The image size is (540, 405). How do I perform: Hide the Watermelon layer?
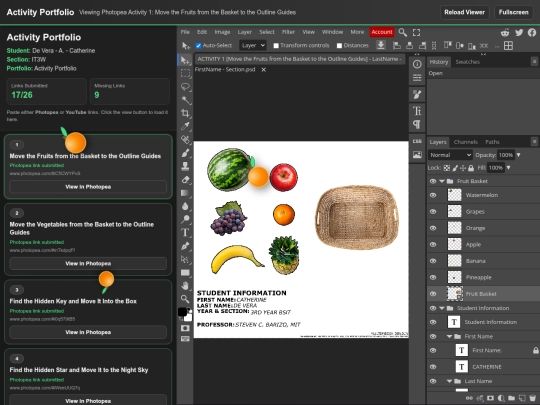click(x=433, y=195)
